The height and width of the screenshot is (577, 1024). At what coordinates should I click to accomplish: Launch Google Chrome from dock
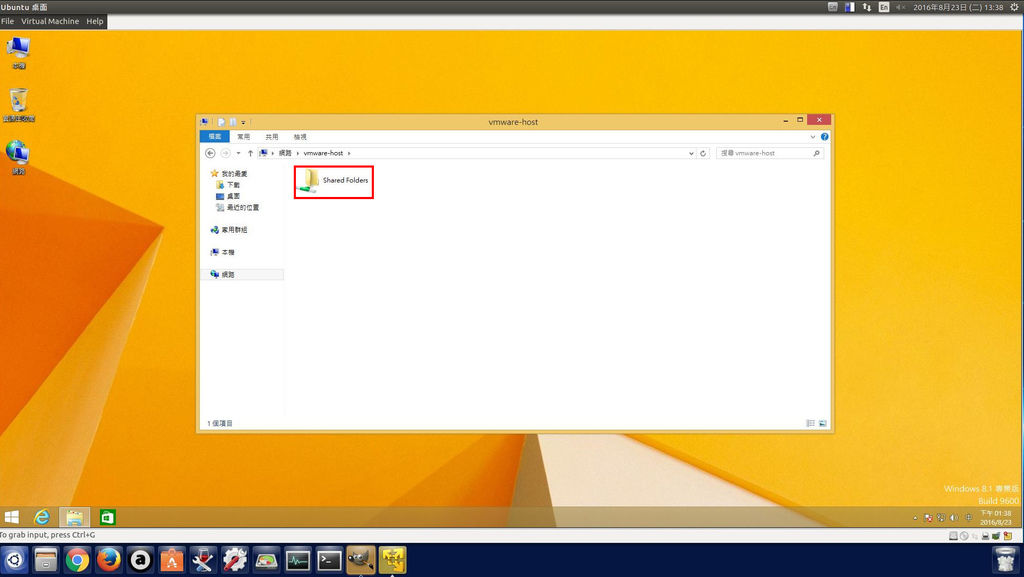coord(77,560)
